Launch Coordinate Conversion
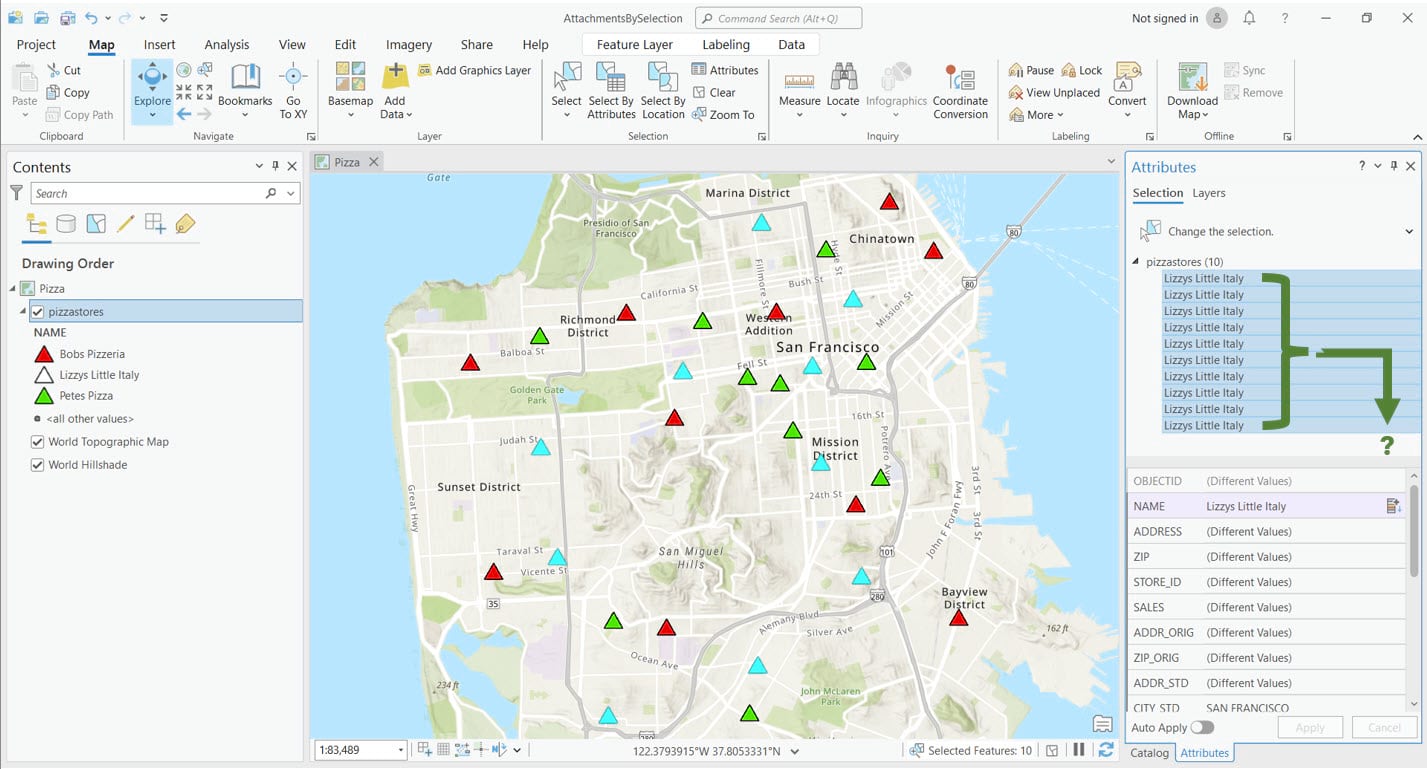The image size is (1427, 769). coord(960,90)
